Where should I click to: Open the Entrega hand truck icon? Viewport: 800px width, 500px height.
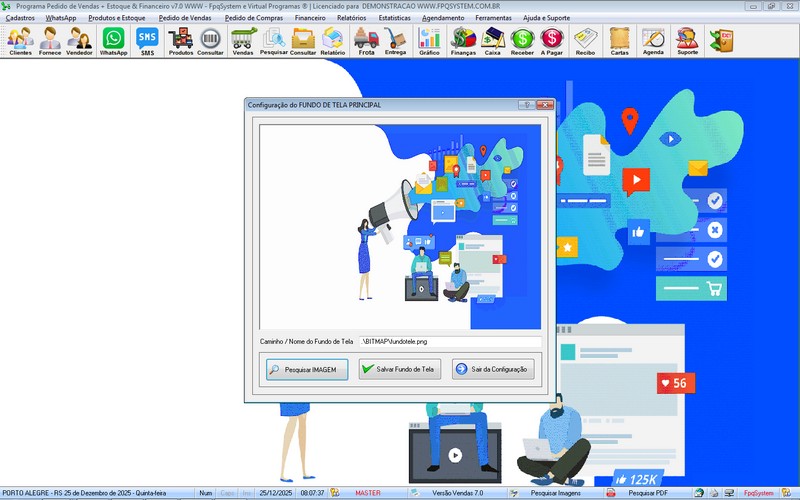pos(395,41)
